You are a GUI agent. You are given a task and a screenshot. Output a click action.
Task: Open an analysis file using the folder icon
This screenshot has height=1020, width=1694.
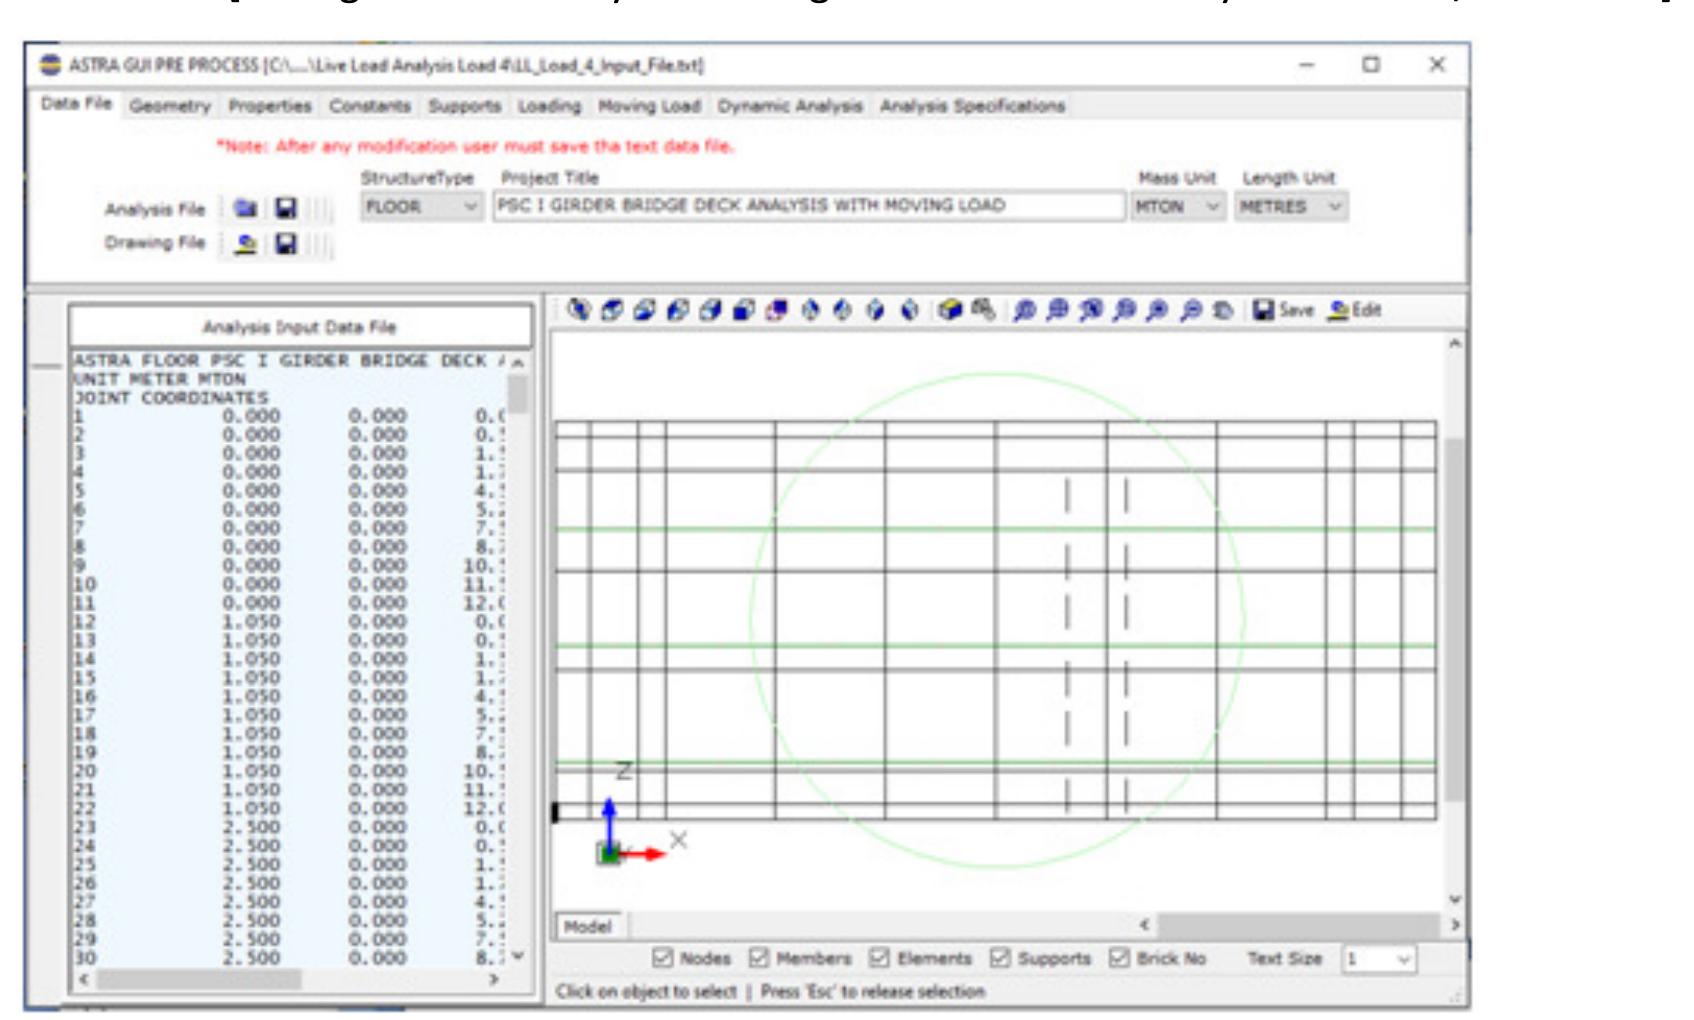click(244, 207)
